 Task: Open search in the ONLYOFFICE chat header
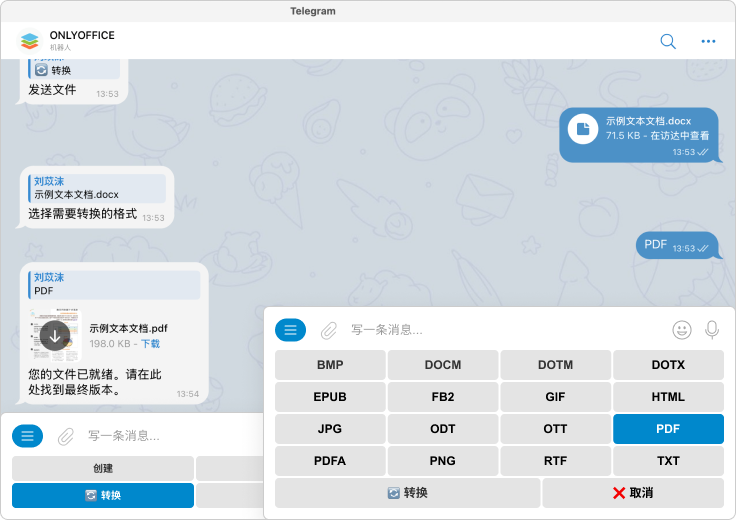667,41
